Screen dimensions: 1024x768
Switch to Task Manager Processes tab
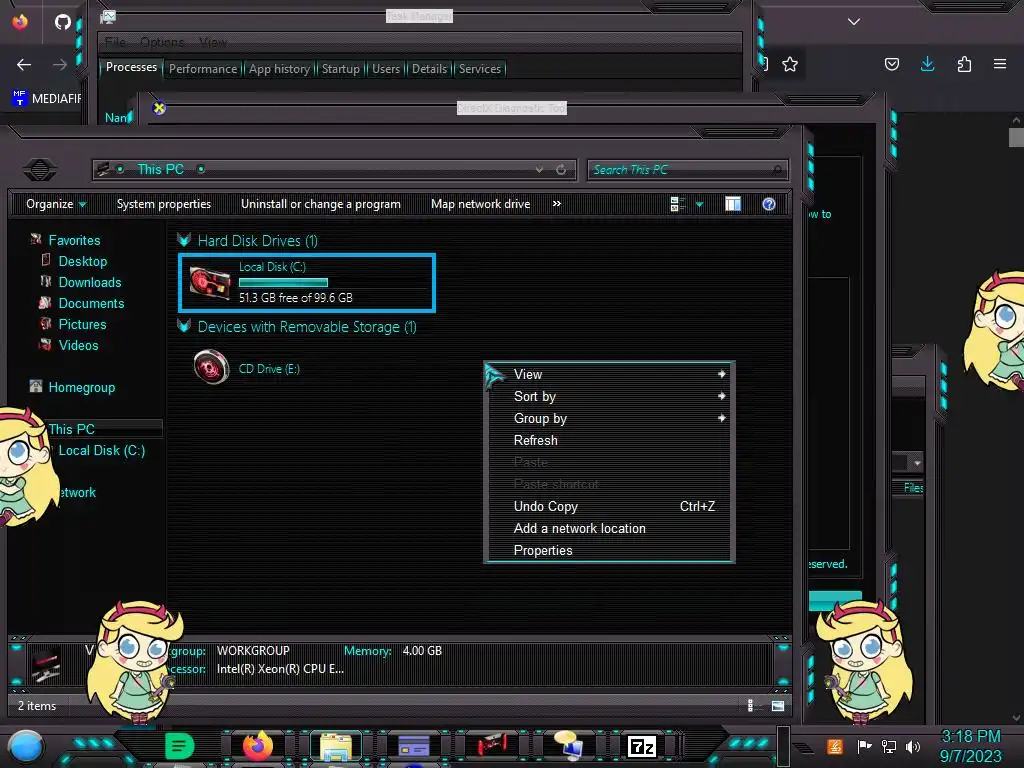(131, 67)
